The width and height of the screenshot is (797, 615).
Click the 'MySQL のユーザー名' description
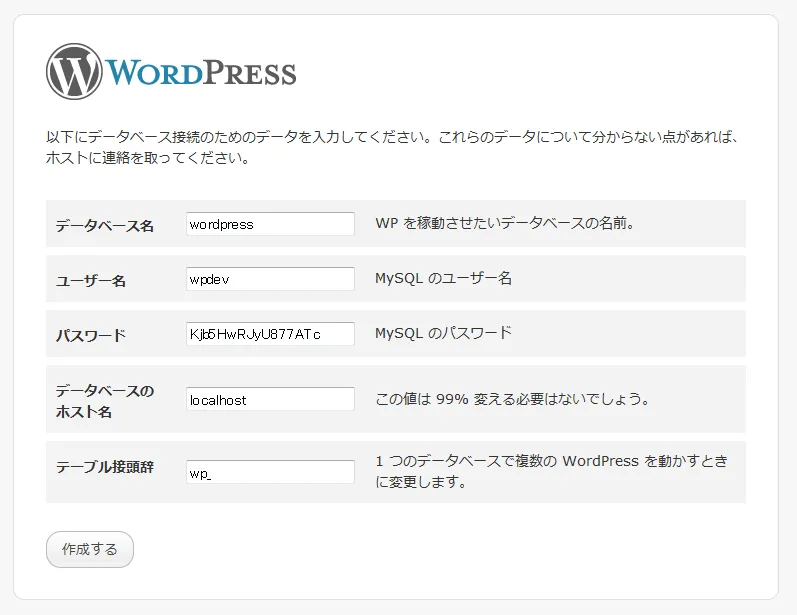click(x=444, y=278)
